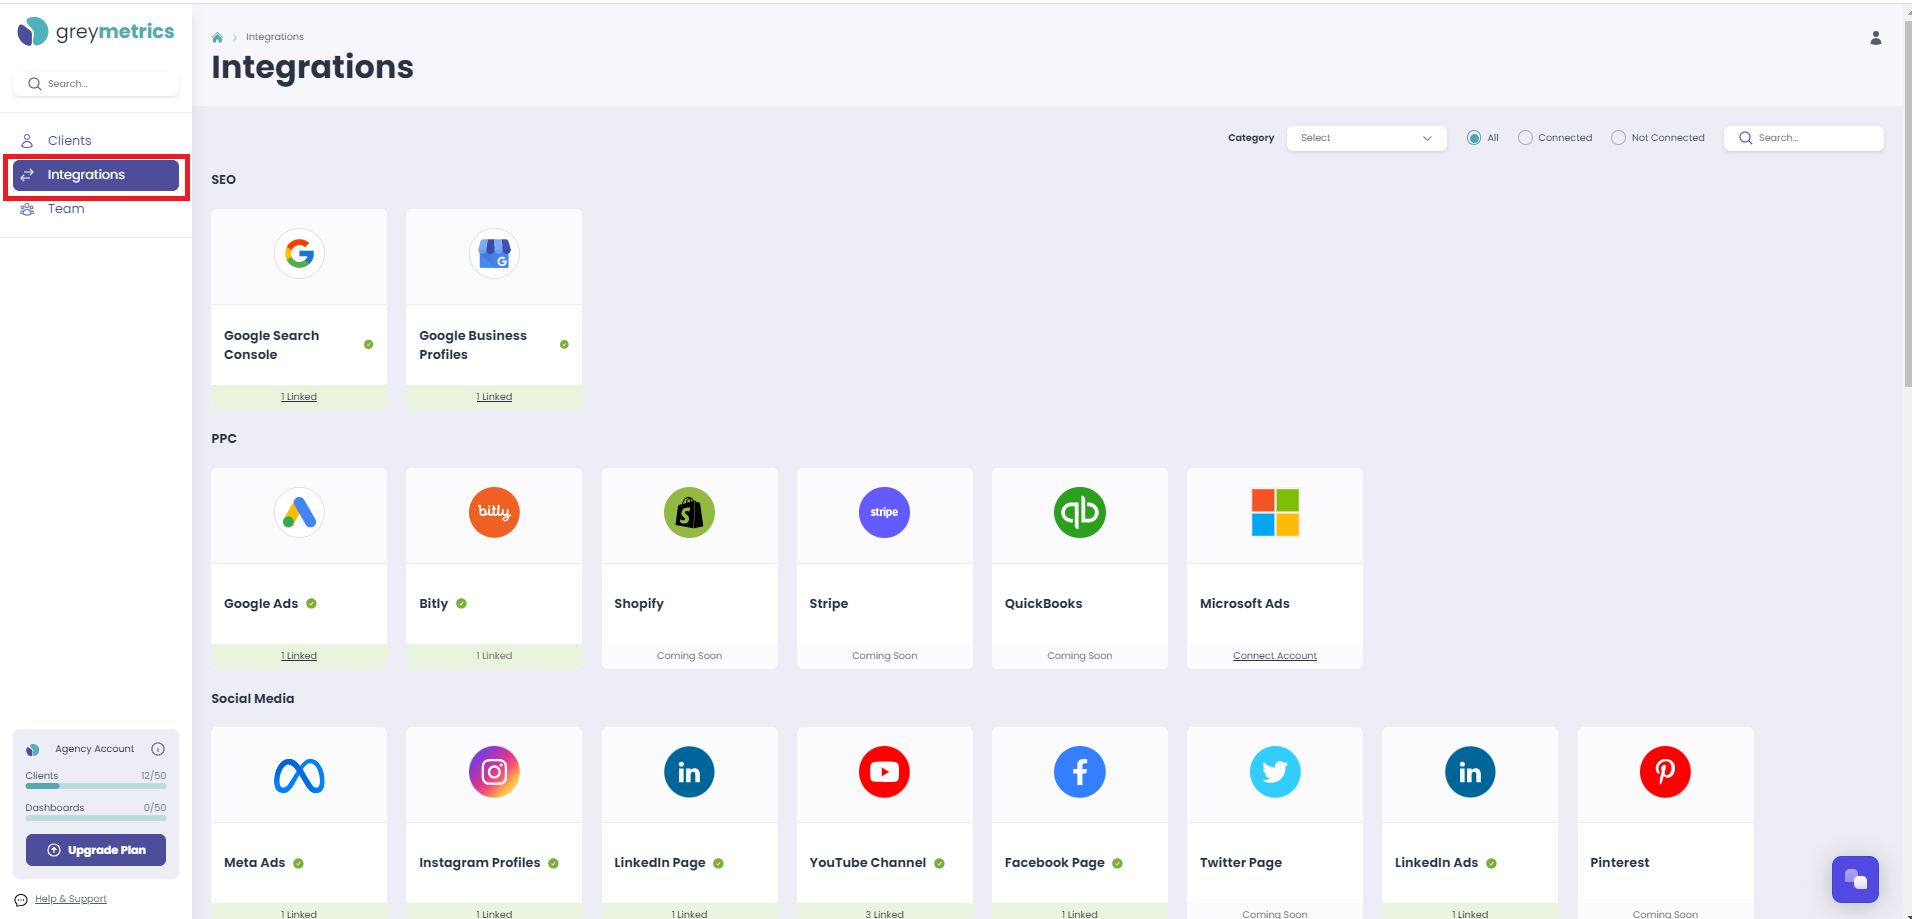This screenshot has width=1912, height=919.
Task: Click the home breadcrumb icon
Action: coord(217,37)
